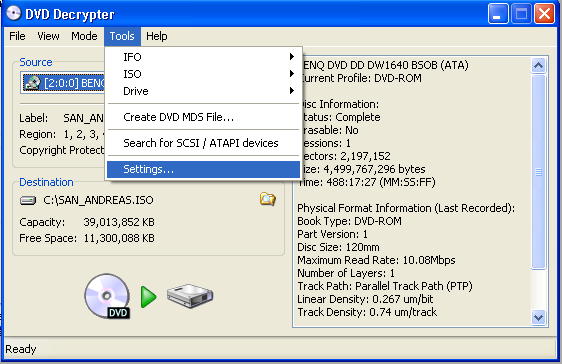Click the 'Number of Layers: 1' line
Screen dimensions: 562x364
(346, 273)
